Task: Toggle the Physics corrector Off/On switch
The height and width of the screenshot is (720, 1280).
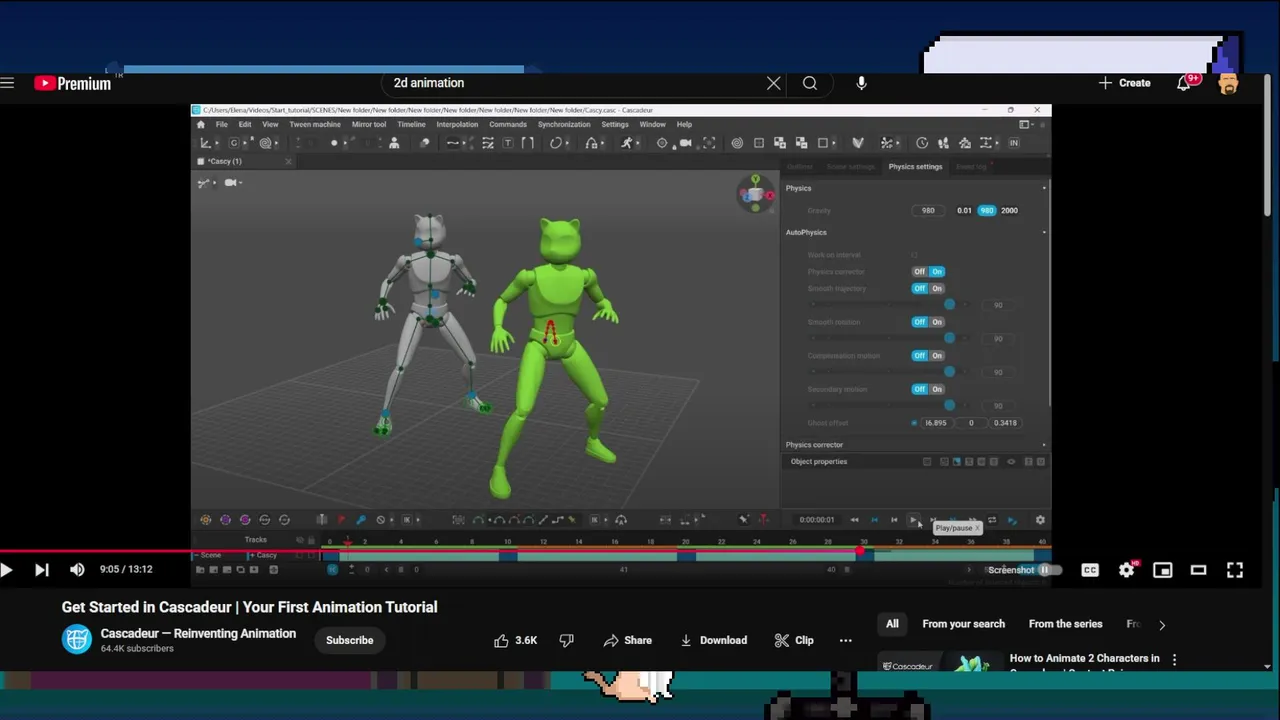Action: 928,272
